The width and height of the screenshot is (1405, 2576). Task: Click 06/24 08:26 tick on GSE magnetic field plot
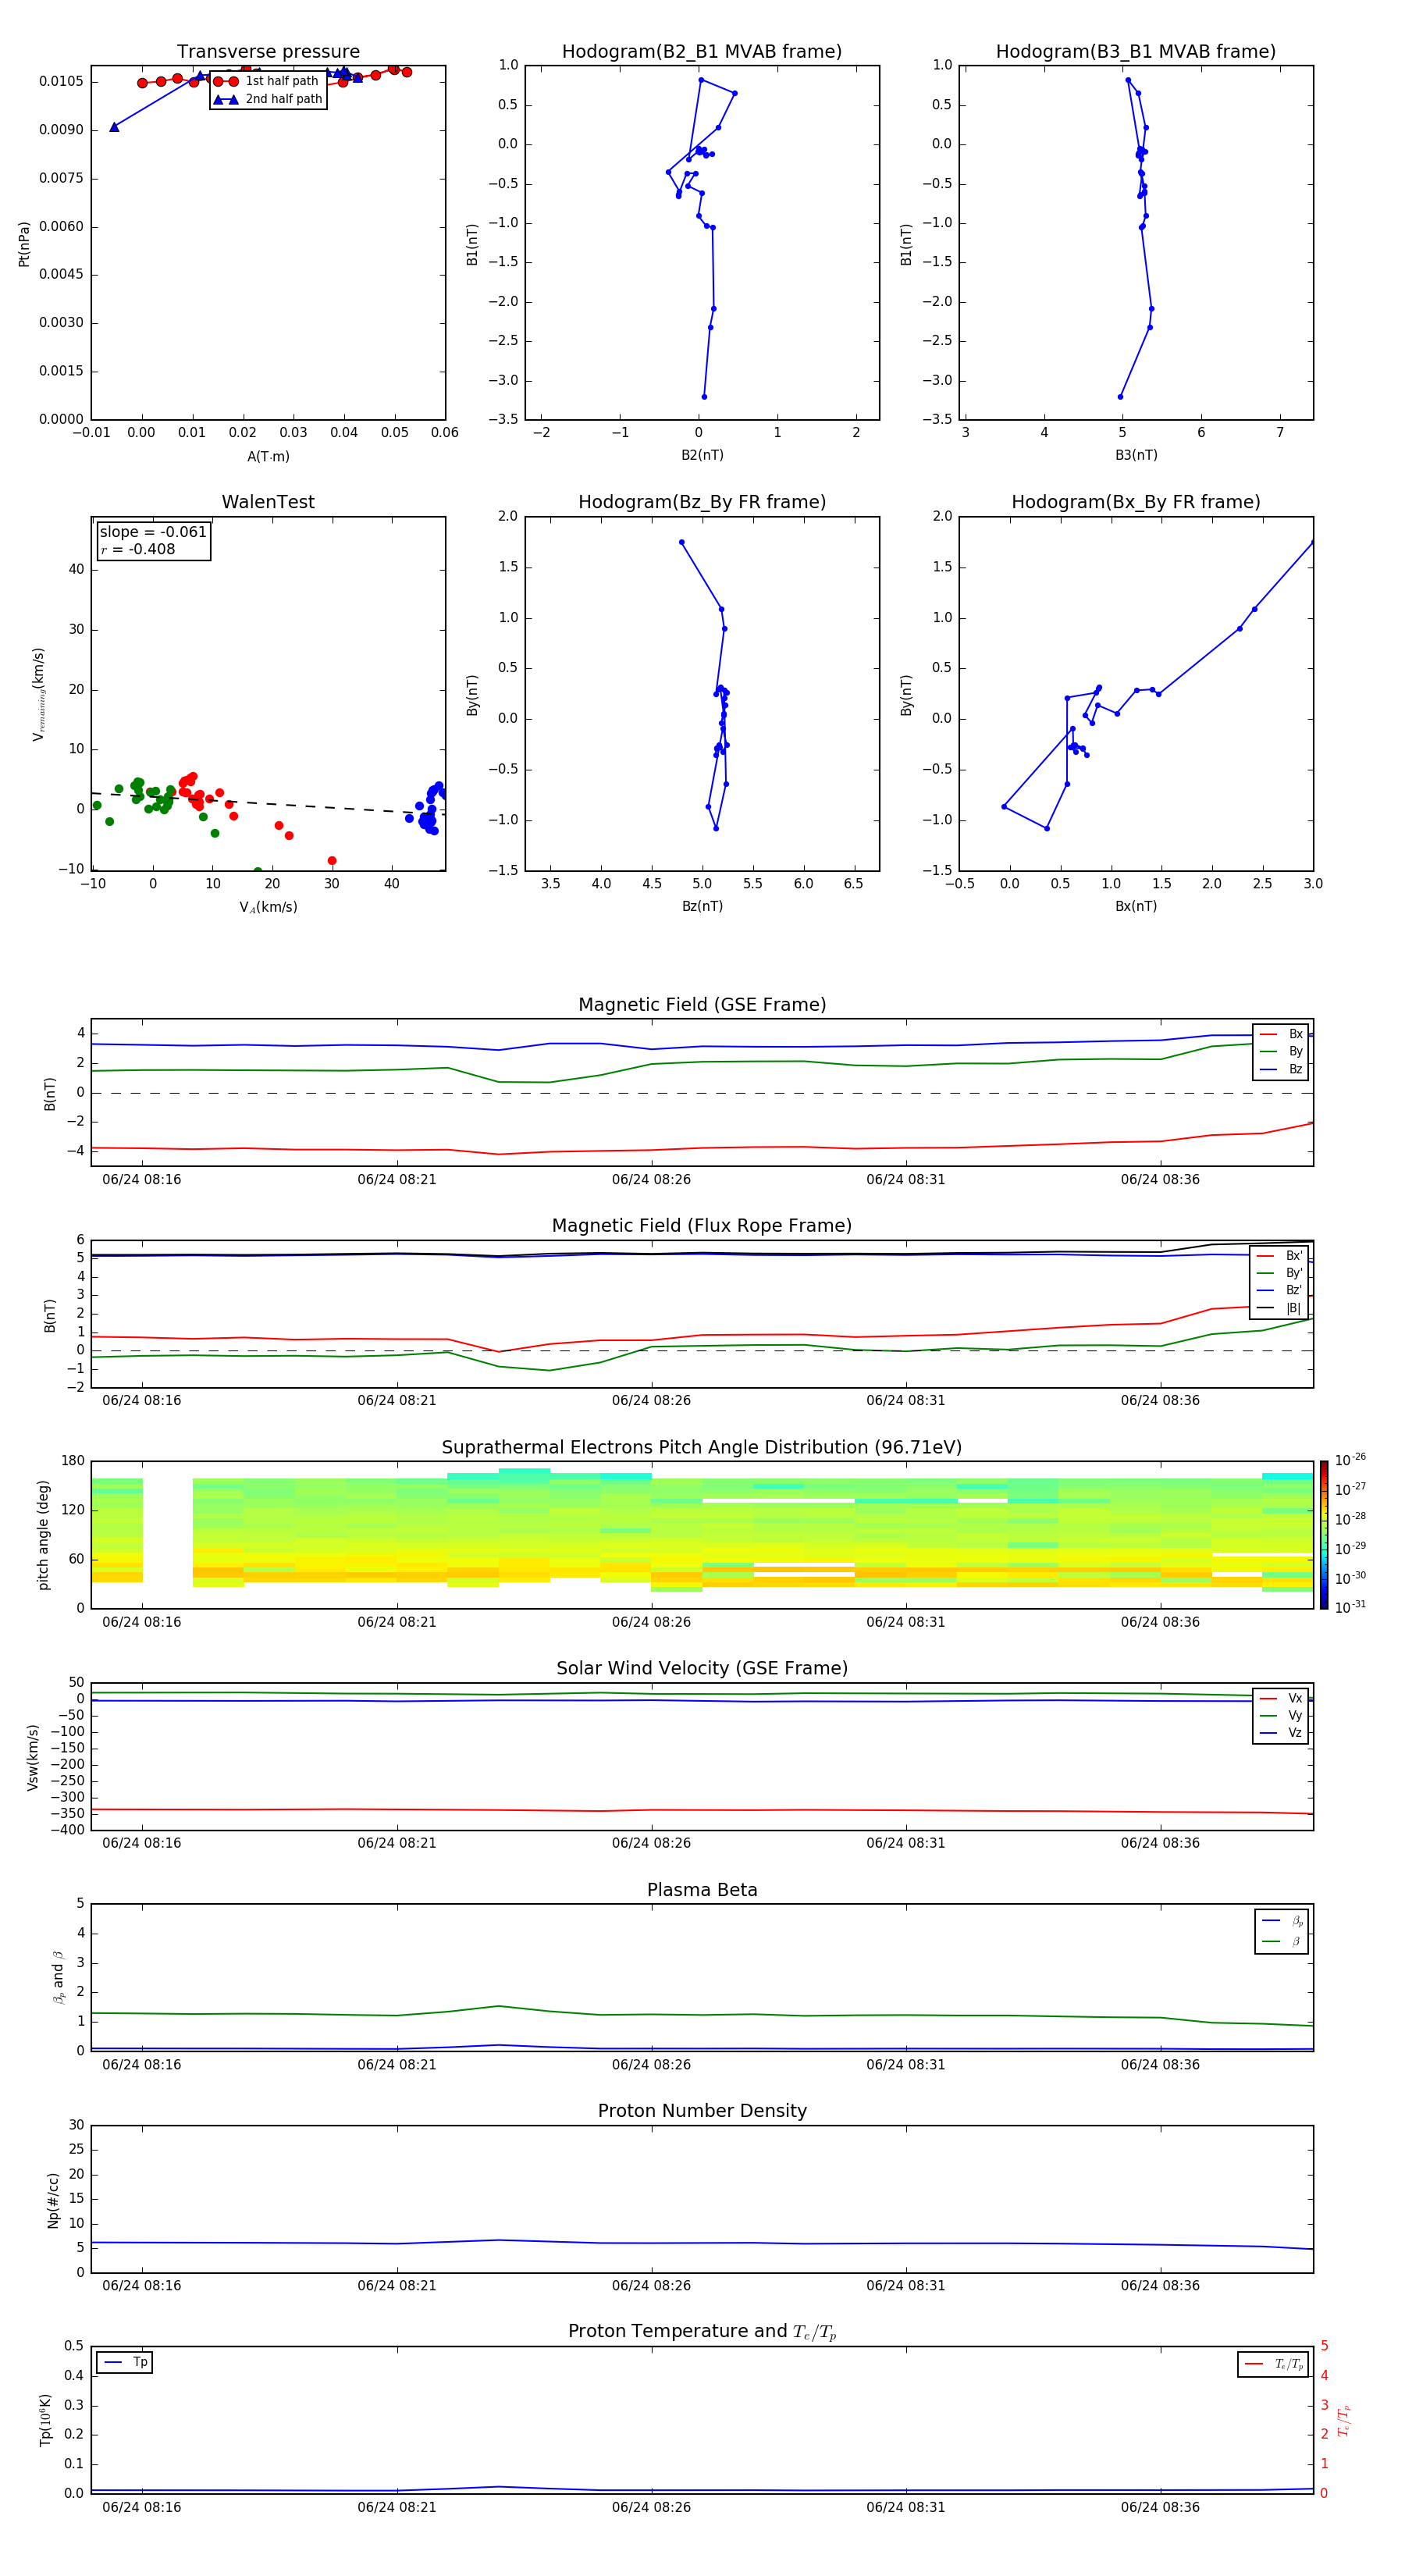[x=651, y=1180]
